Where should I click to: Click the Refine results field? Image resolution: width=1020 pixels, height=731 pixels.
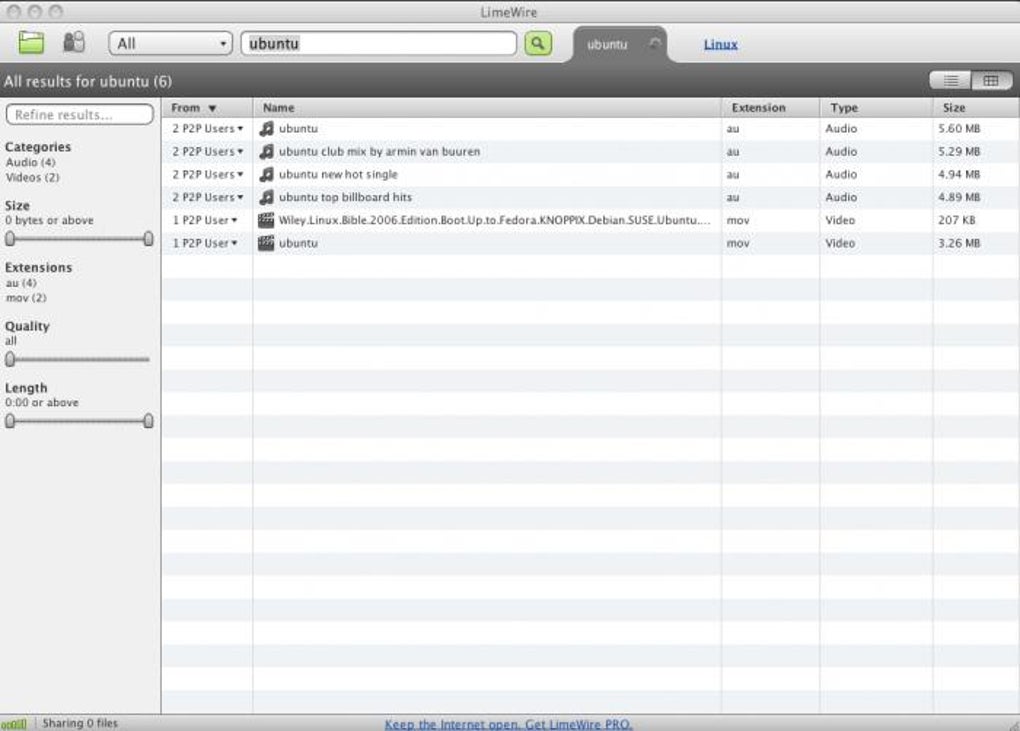[x=79, y=114]
